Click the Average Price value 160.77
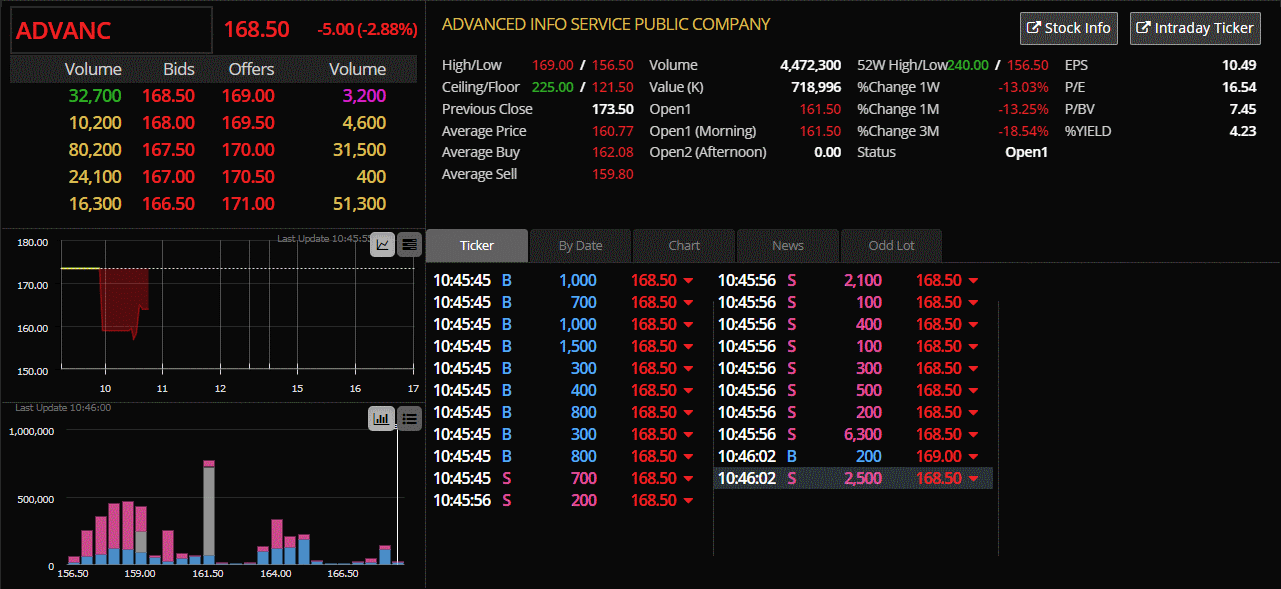 (x=613, y=131)
